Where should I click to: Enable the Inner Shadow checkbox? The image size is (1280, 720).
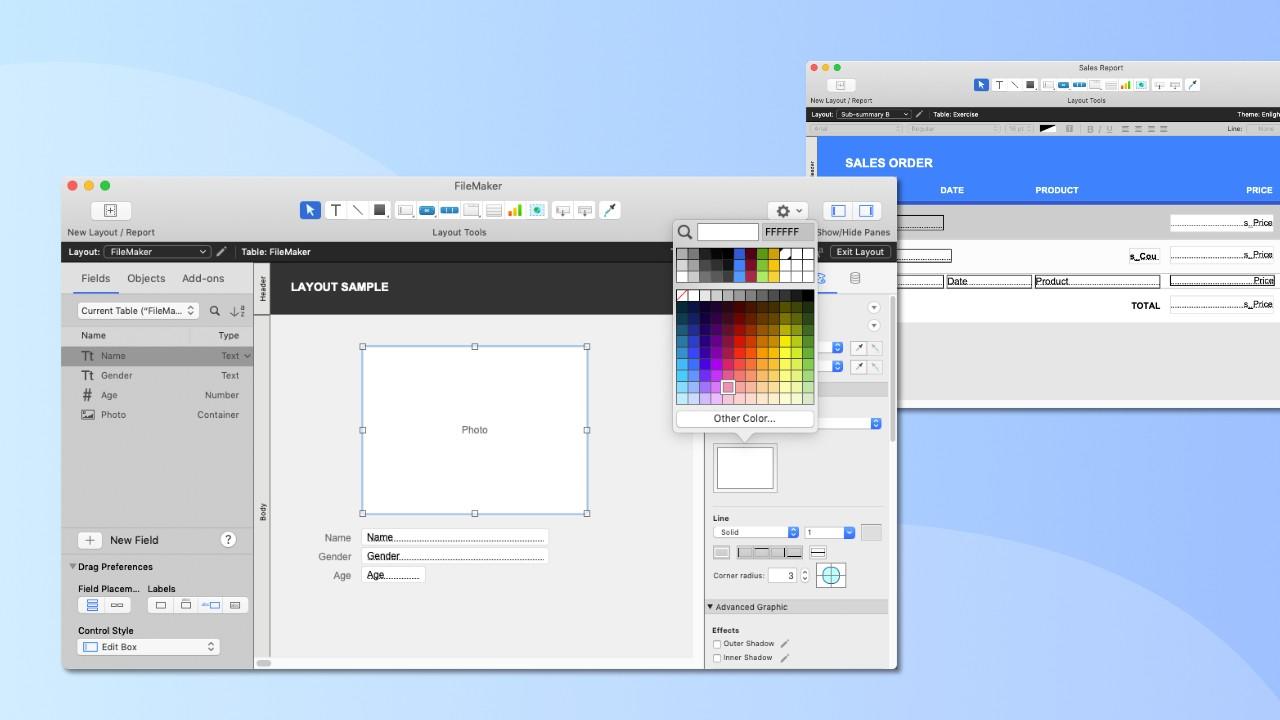(717, 658)
